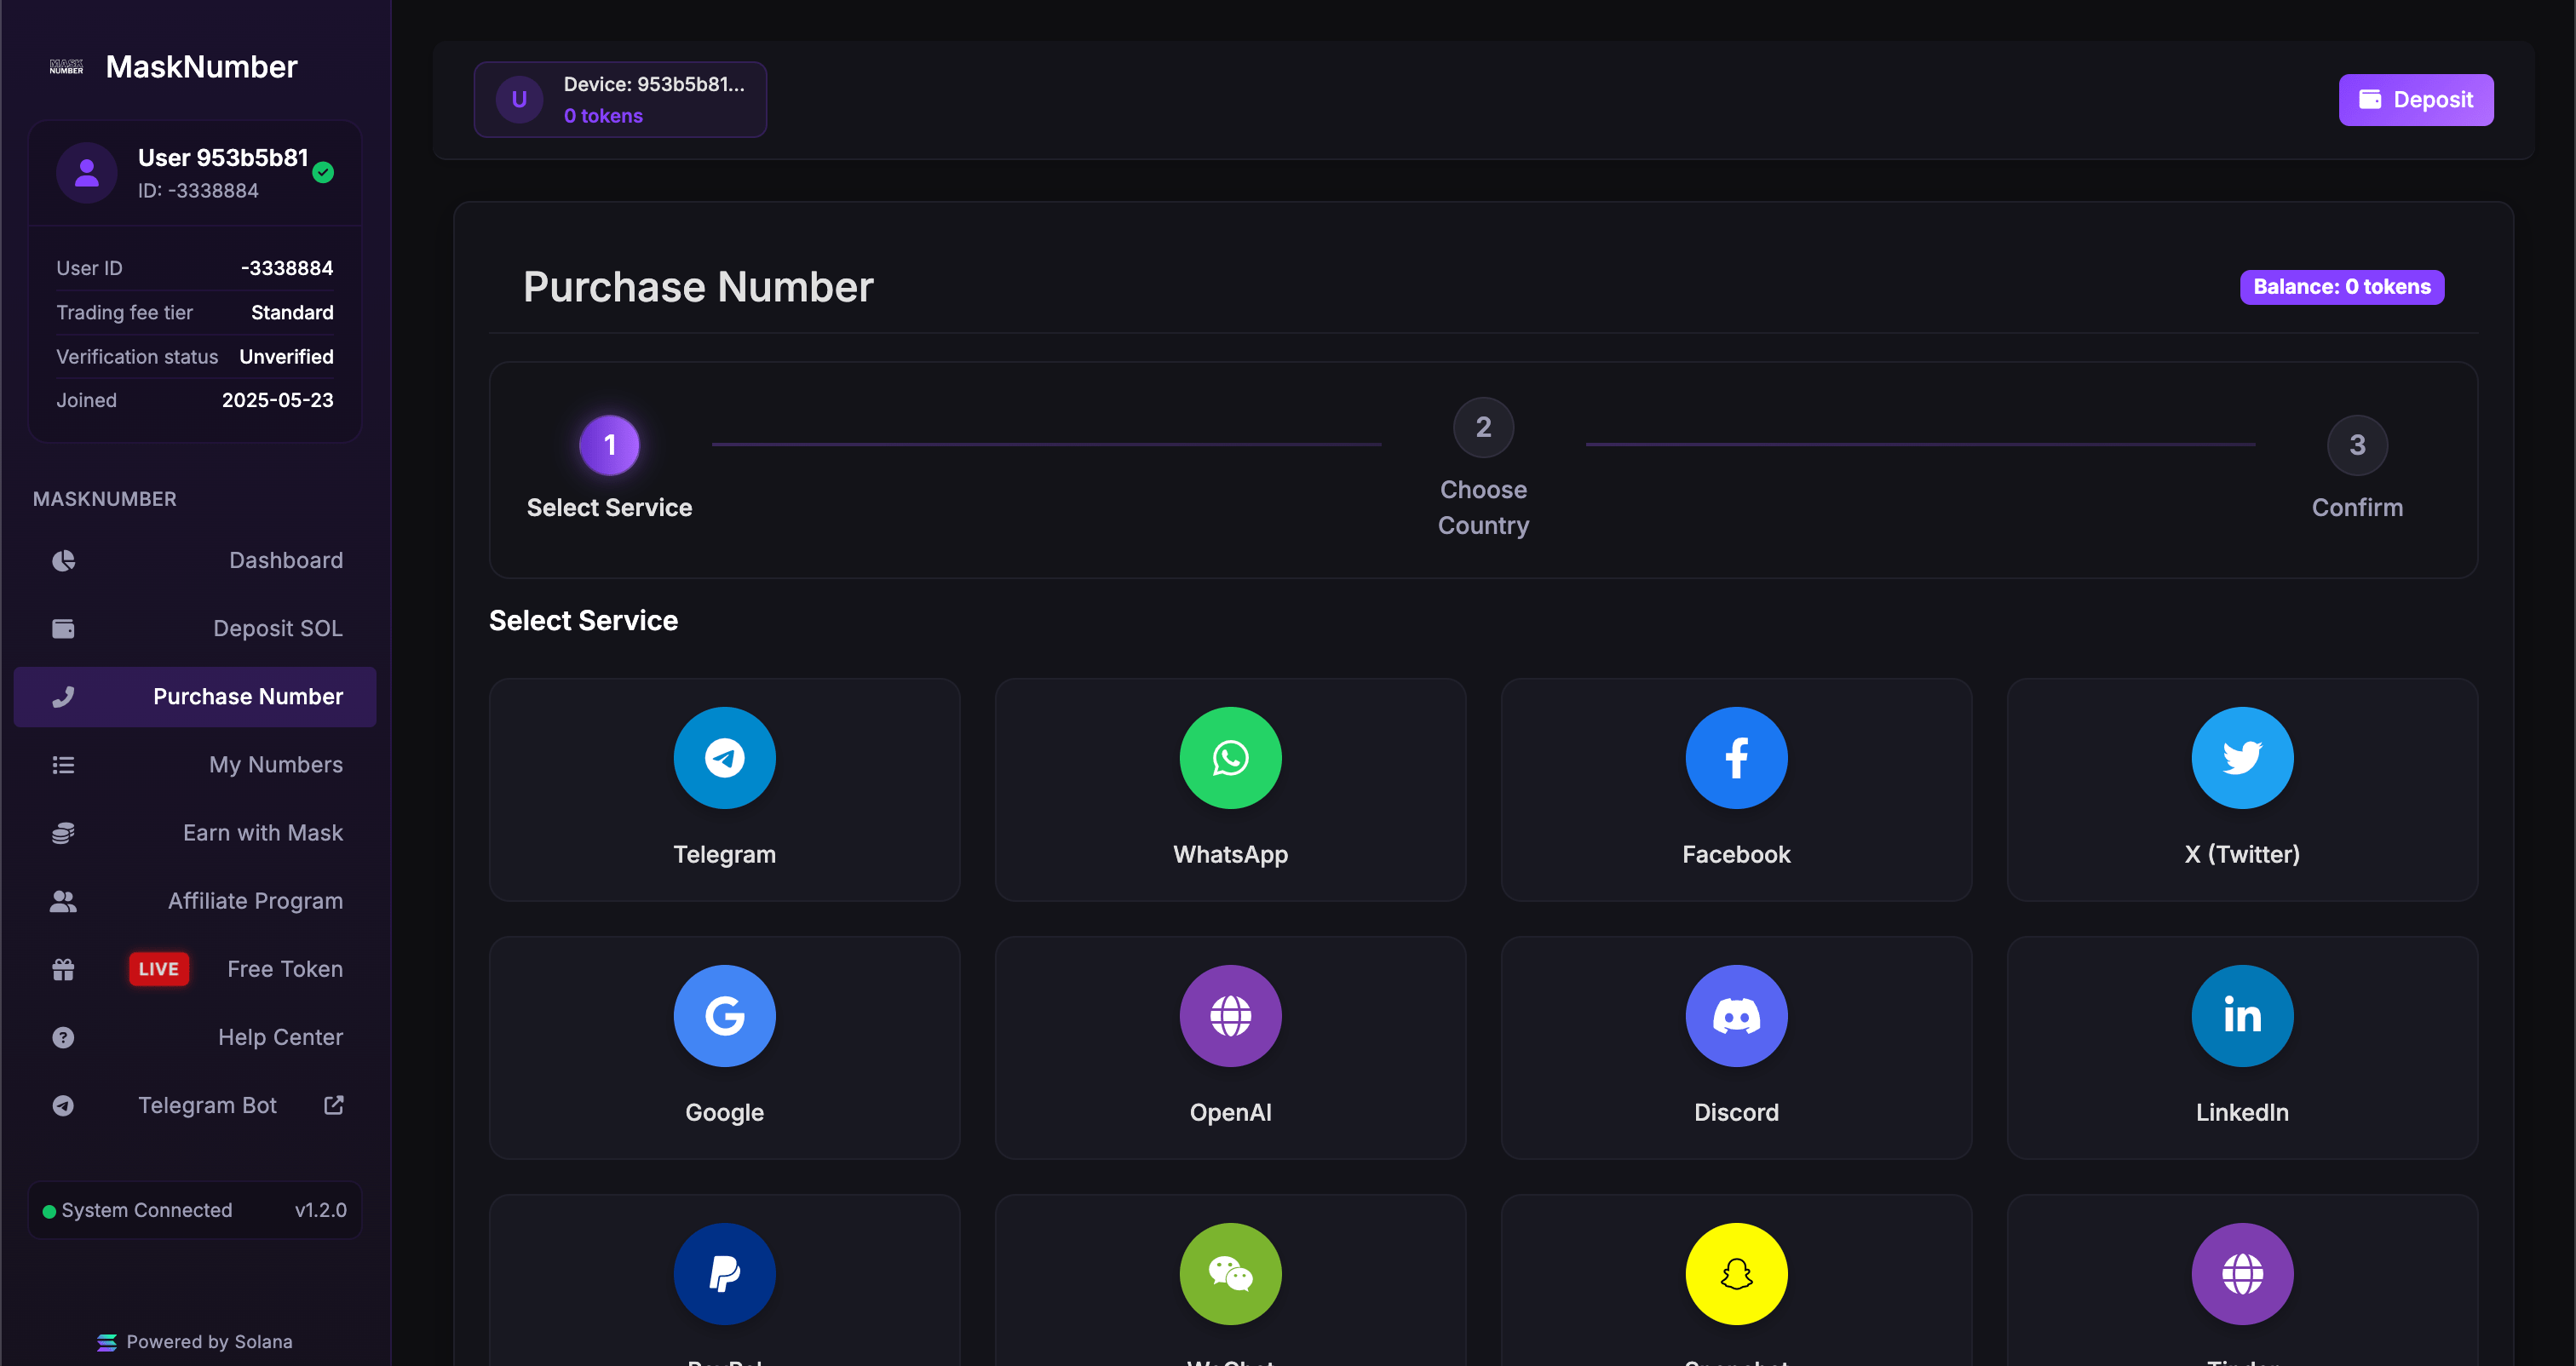Click the Free Token gift icon
This screenshot has width=2576, height=1366.
tap(63, 969)
